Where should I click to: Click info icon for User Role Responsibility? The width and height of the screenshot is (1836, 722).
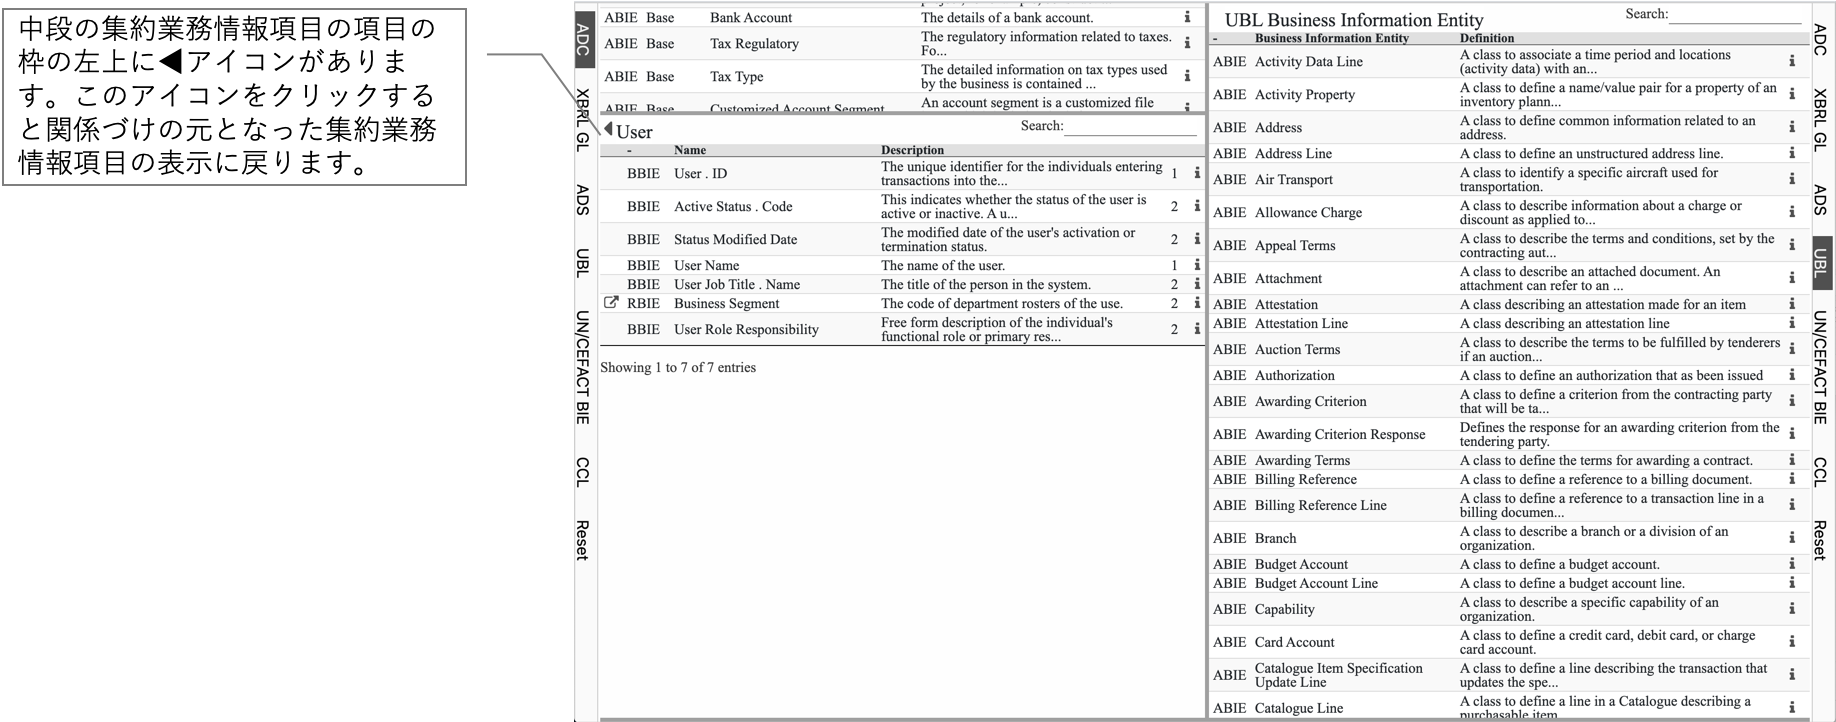(1196, 329)
